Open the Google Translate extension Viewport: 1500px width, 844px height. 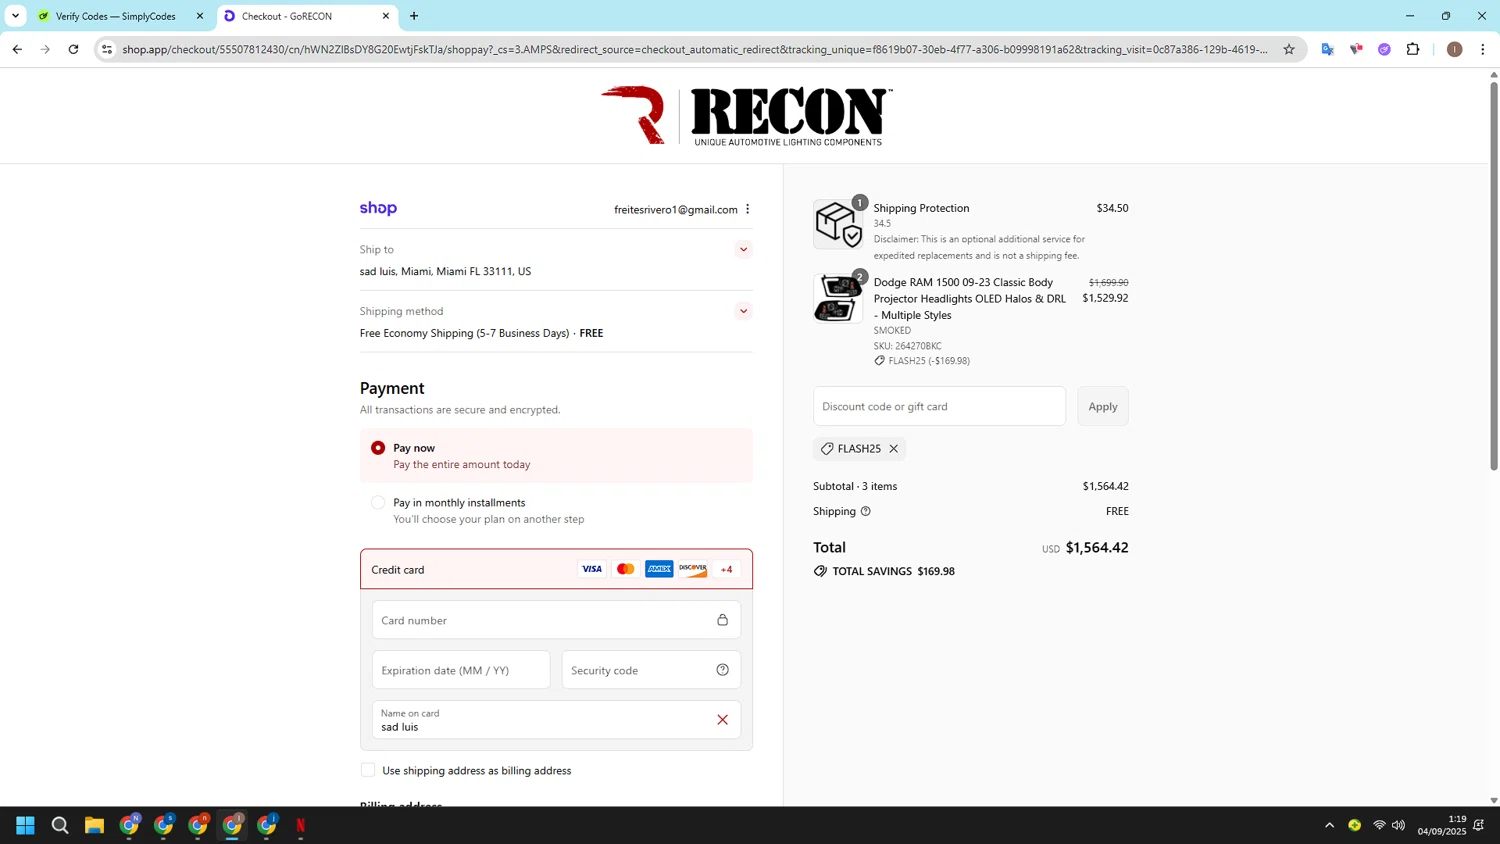point(1328,49)
